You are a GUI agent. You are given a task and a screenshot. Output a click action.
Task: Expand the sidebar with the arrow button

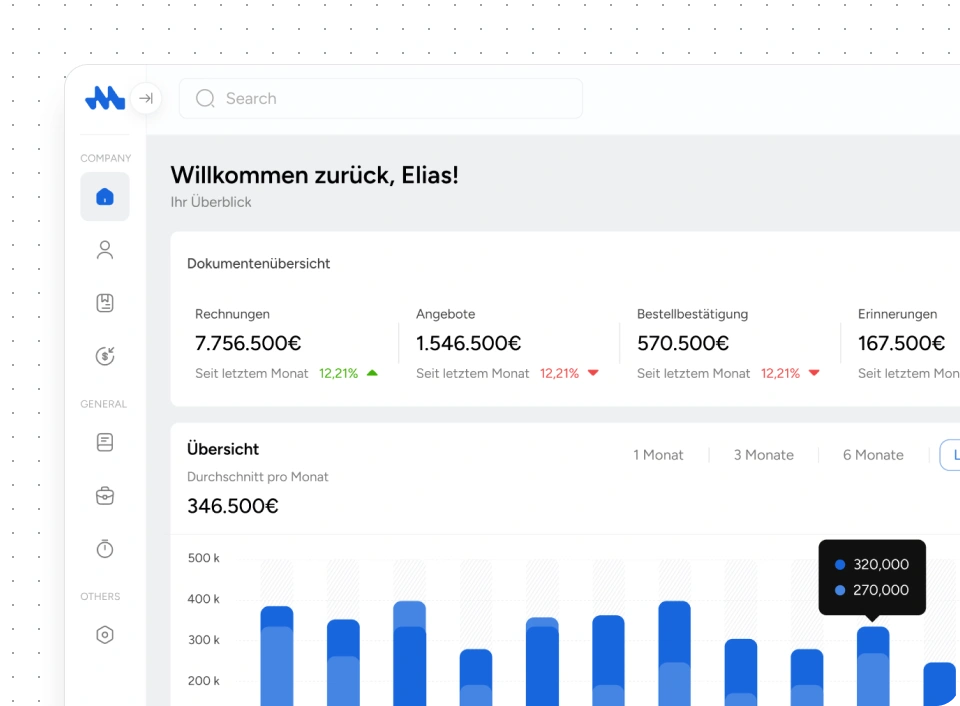click(146, 98)
